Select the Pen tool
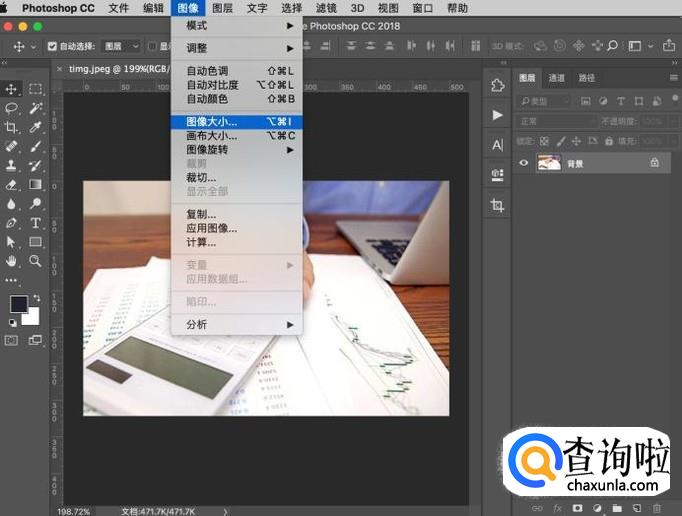Viewport: 682px width, 516px height. (x=11, y=223)
